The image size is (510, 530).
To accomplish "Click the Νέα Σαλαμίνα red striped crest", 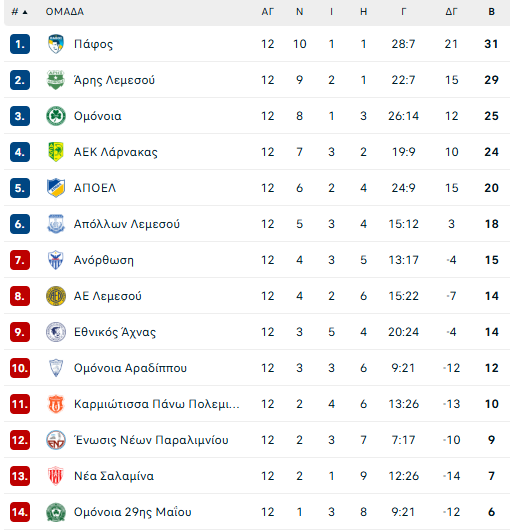I will [56, 476].
